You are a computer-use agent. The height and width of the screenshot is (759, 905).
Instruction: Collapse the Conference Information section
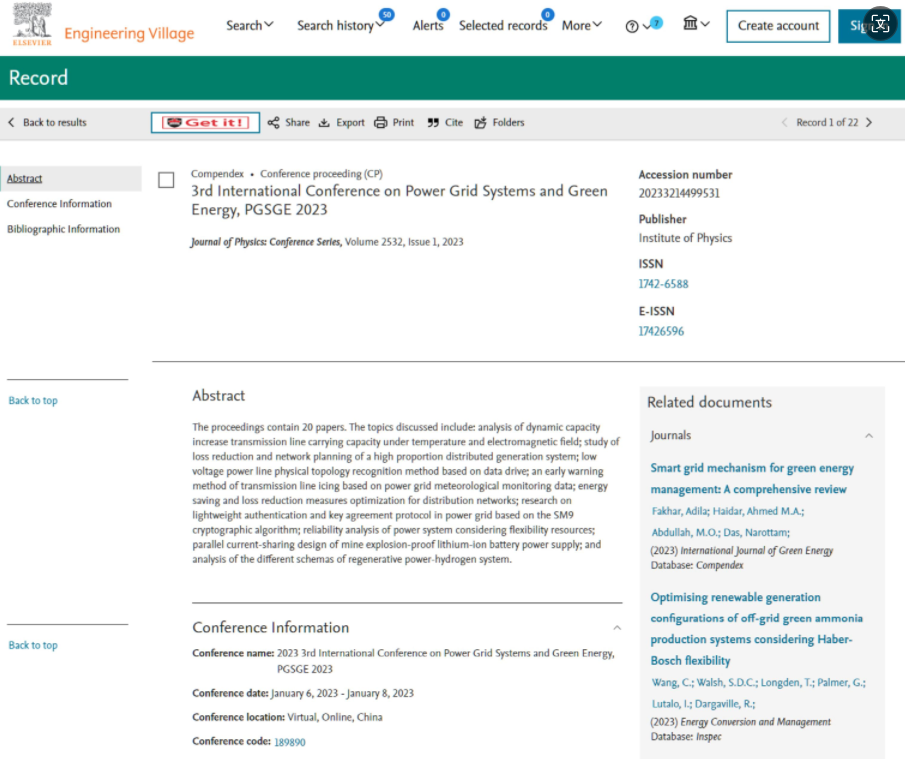pyautogui.click(x=617, y=628)
